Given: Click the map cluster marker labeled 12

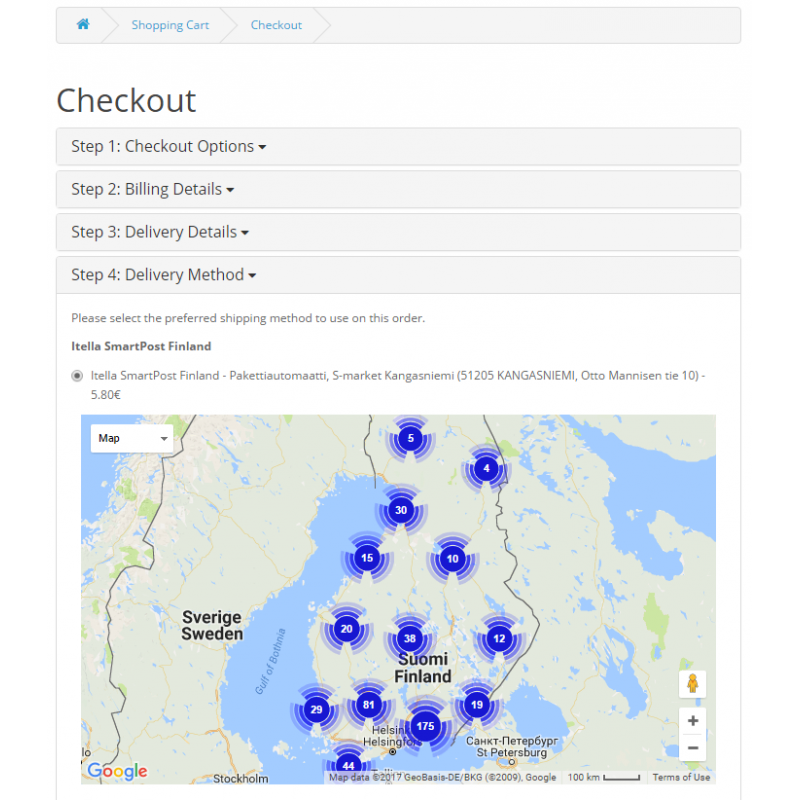Looking at the screenshot, I should (499, 639).
